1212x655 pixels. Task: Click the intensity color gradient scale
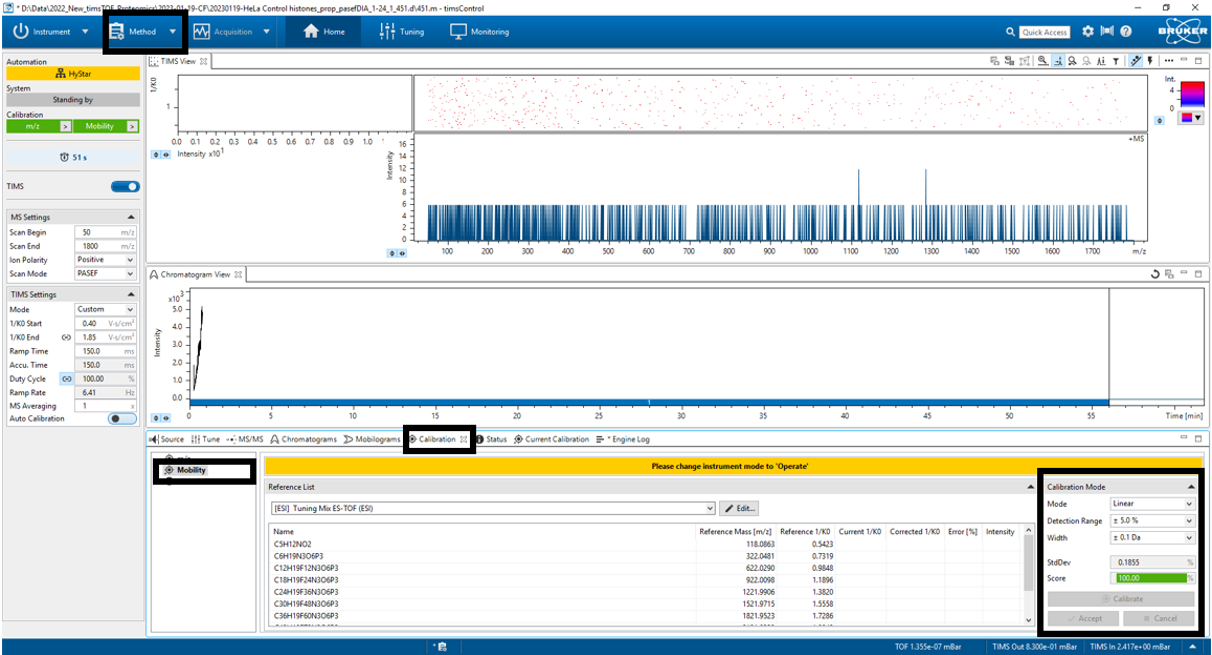coord(1192,94)
